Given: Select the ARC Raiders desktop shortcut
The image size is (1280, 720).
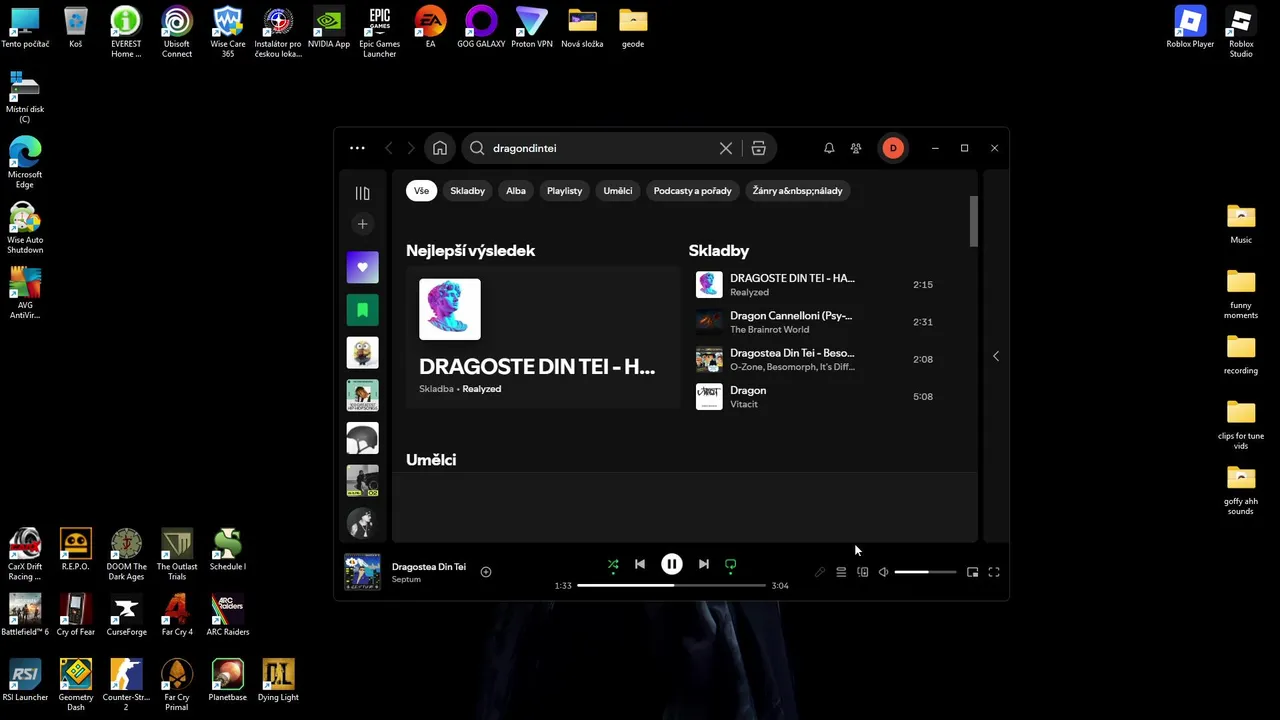Looking at the screenshot, I should [x=228, y=615].
